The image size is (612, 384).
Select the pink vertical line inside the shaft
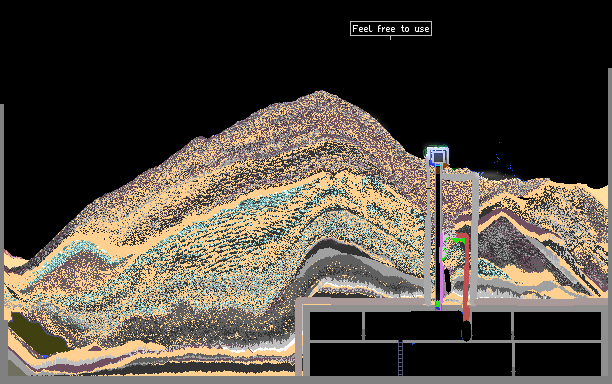(x=441, y=268)
